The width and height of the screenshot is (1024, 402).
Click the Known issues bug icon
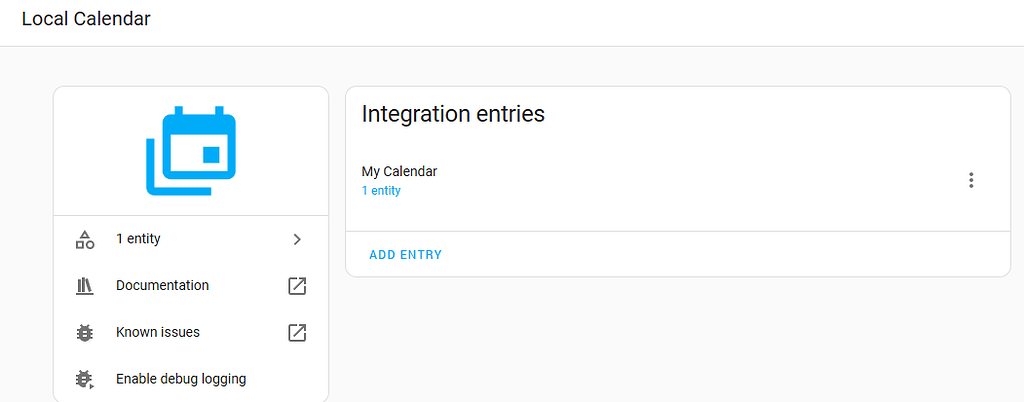[x=85, y=332]
